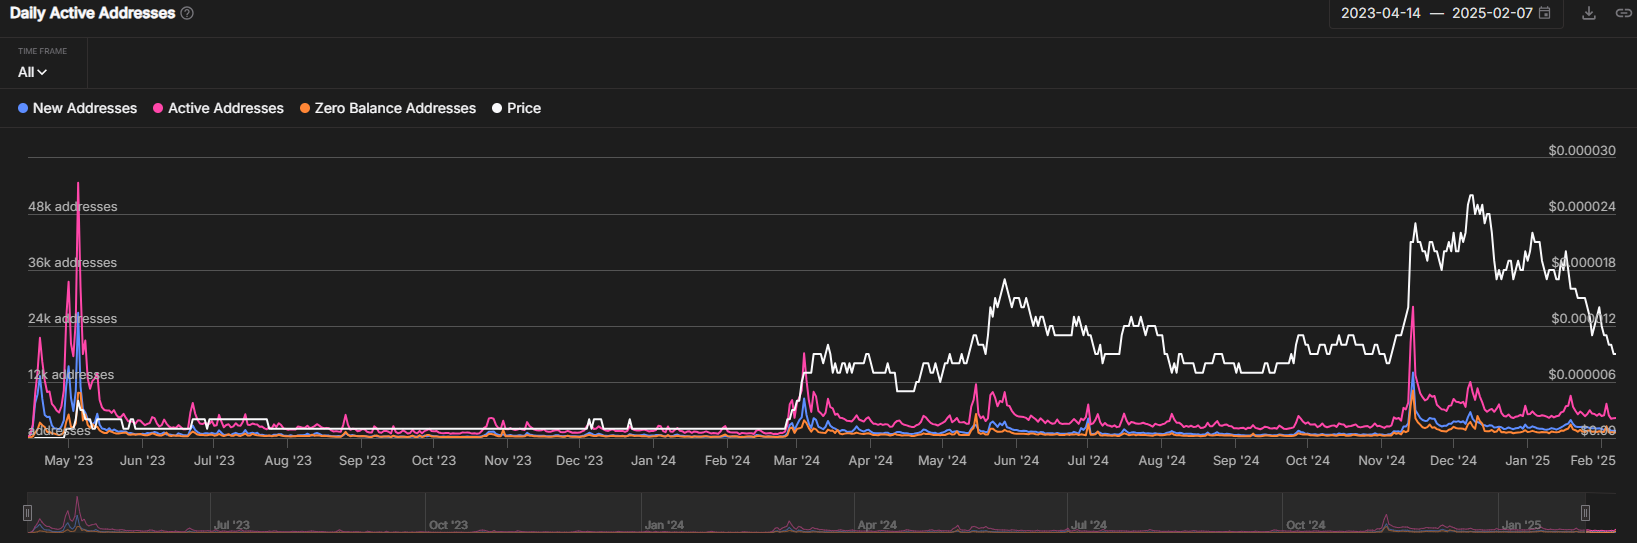The width and height of the screenshot is (1637, 543).
Task: Click right handle of range navigator
Action: tap(1585, 513)
